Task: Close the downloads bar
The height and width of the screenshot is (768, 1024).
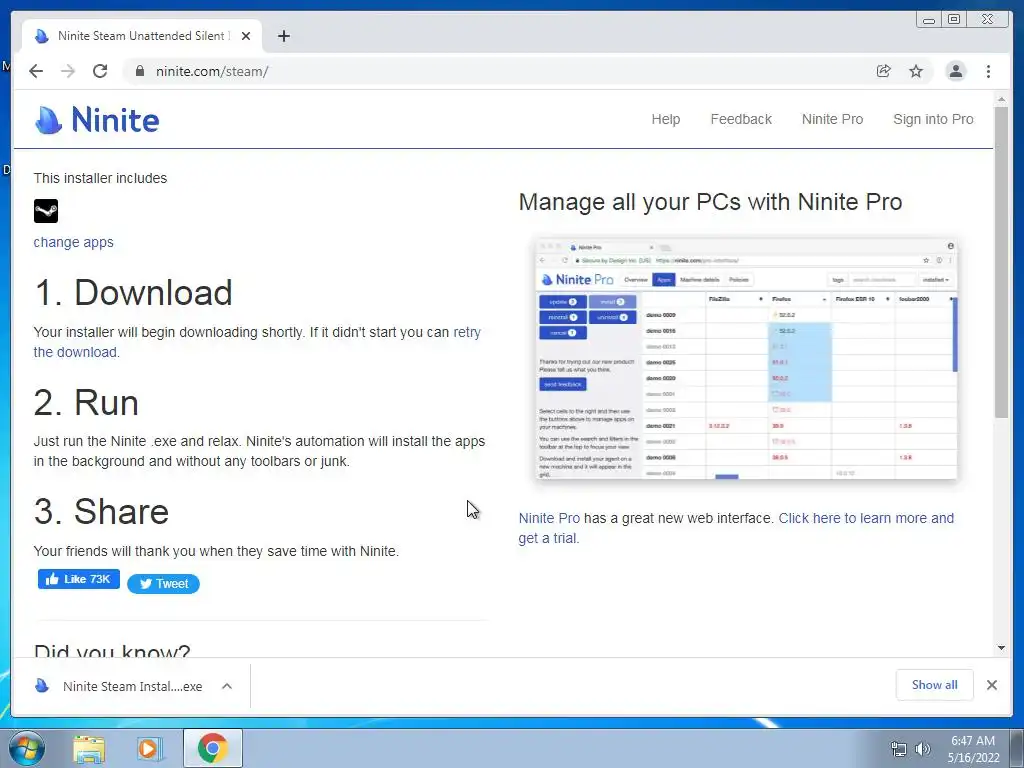Action: 991,685
